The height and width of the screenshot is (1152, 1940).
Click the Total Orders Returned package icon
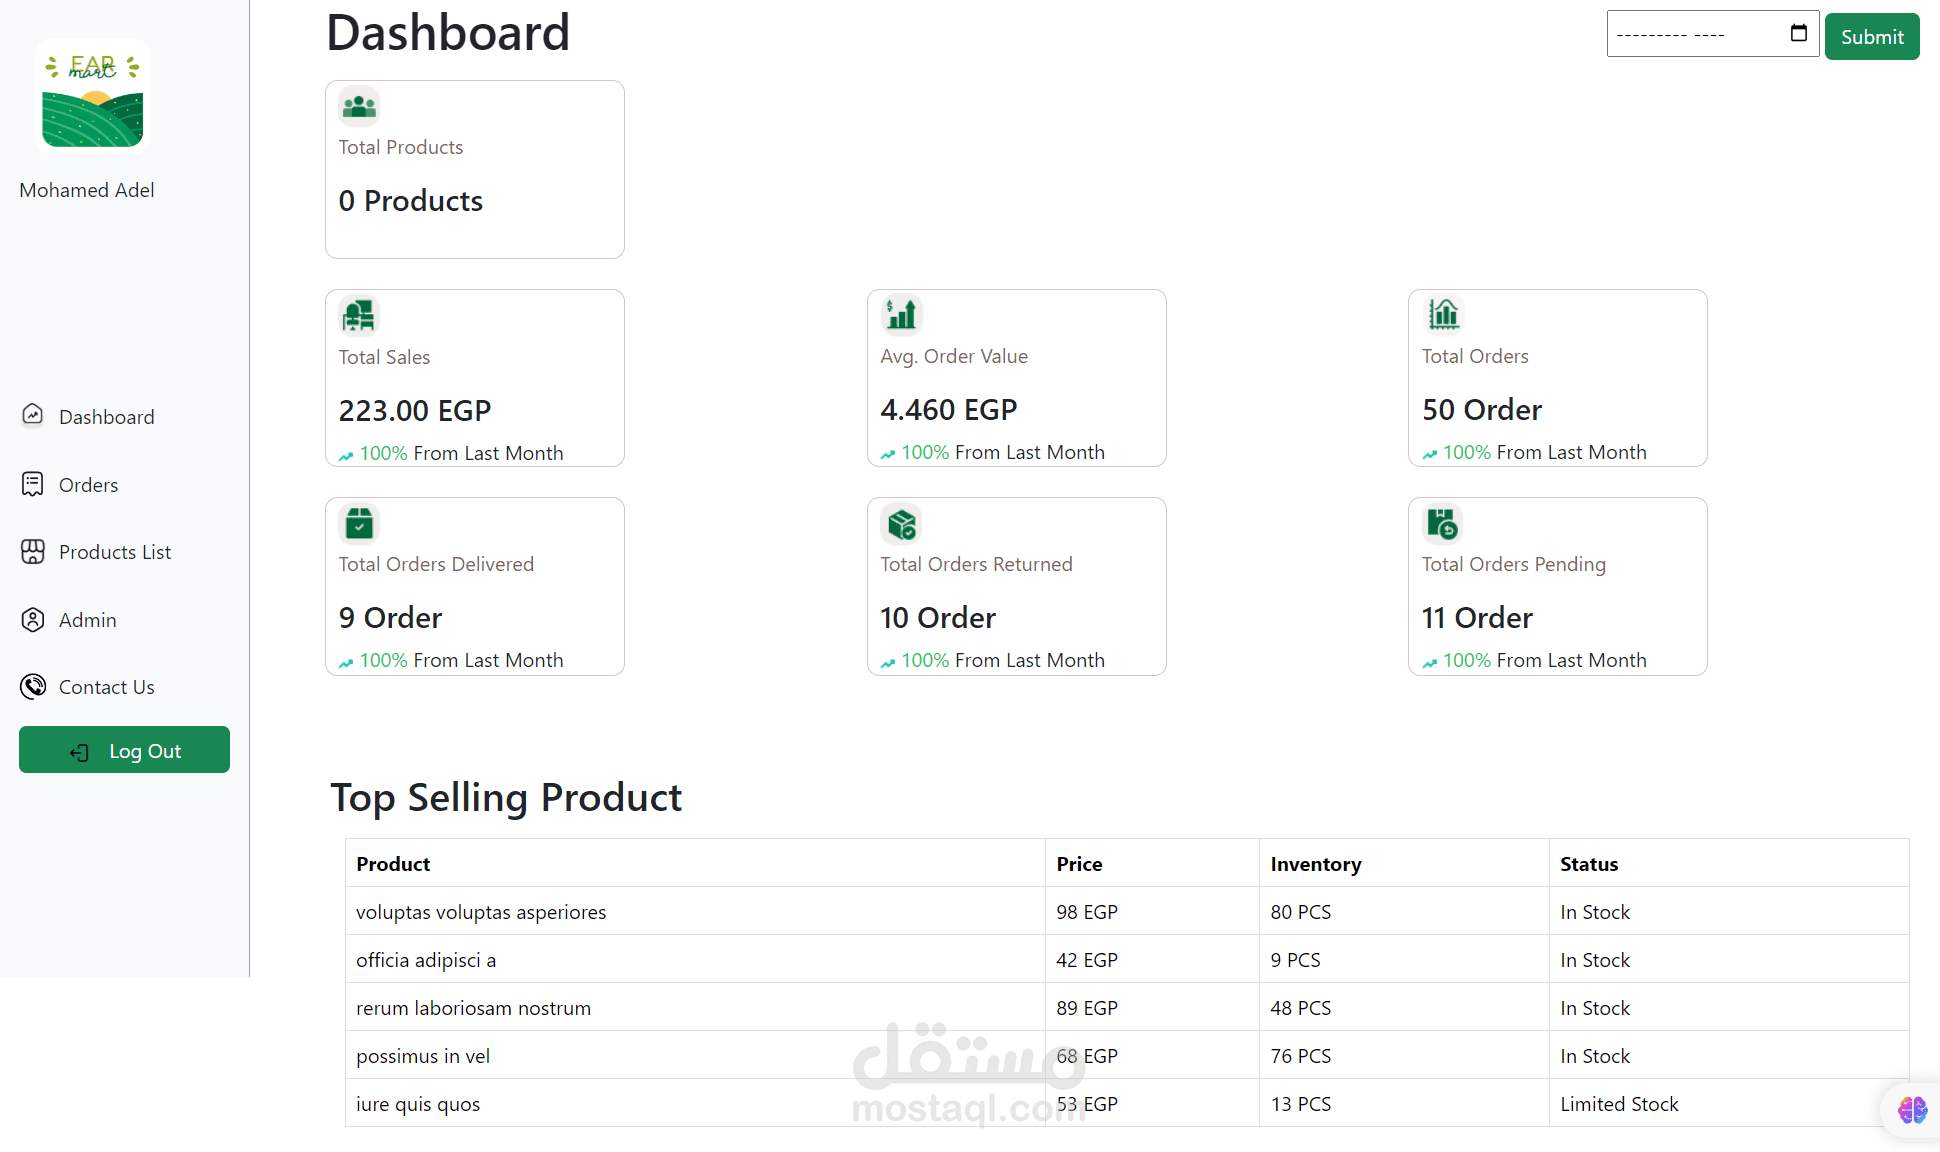tap(901, 524)
